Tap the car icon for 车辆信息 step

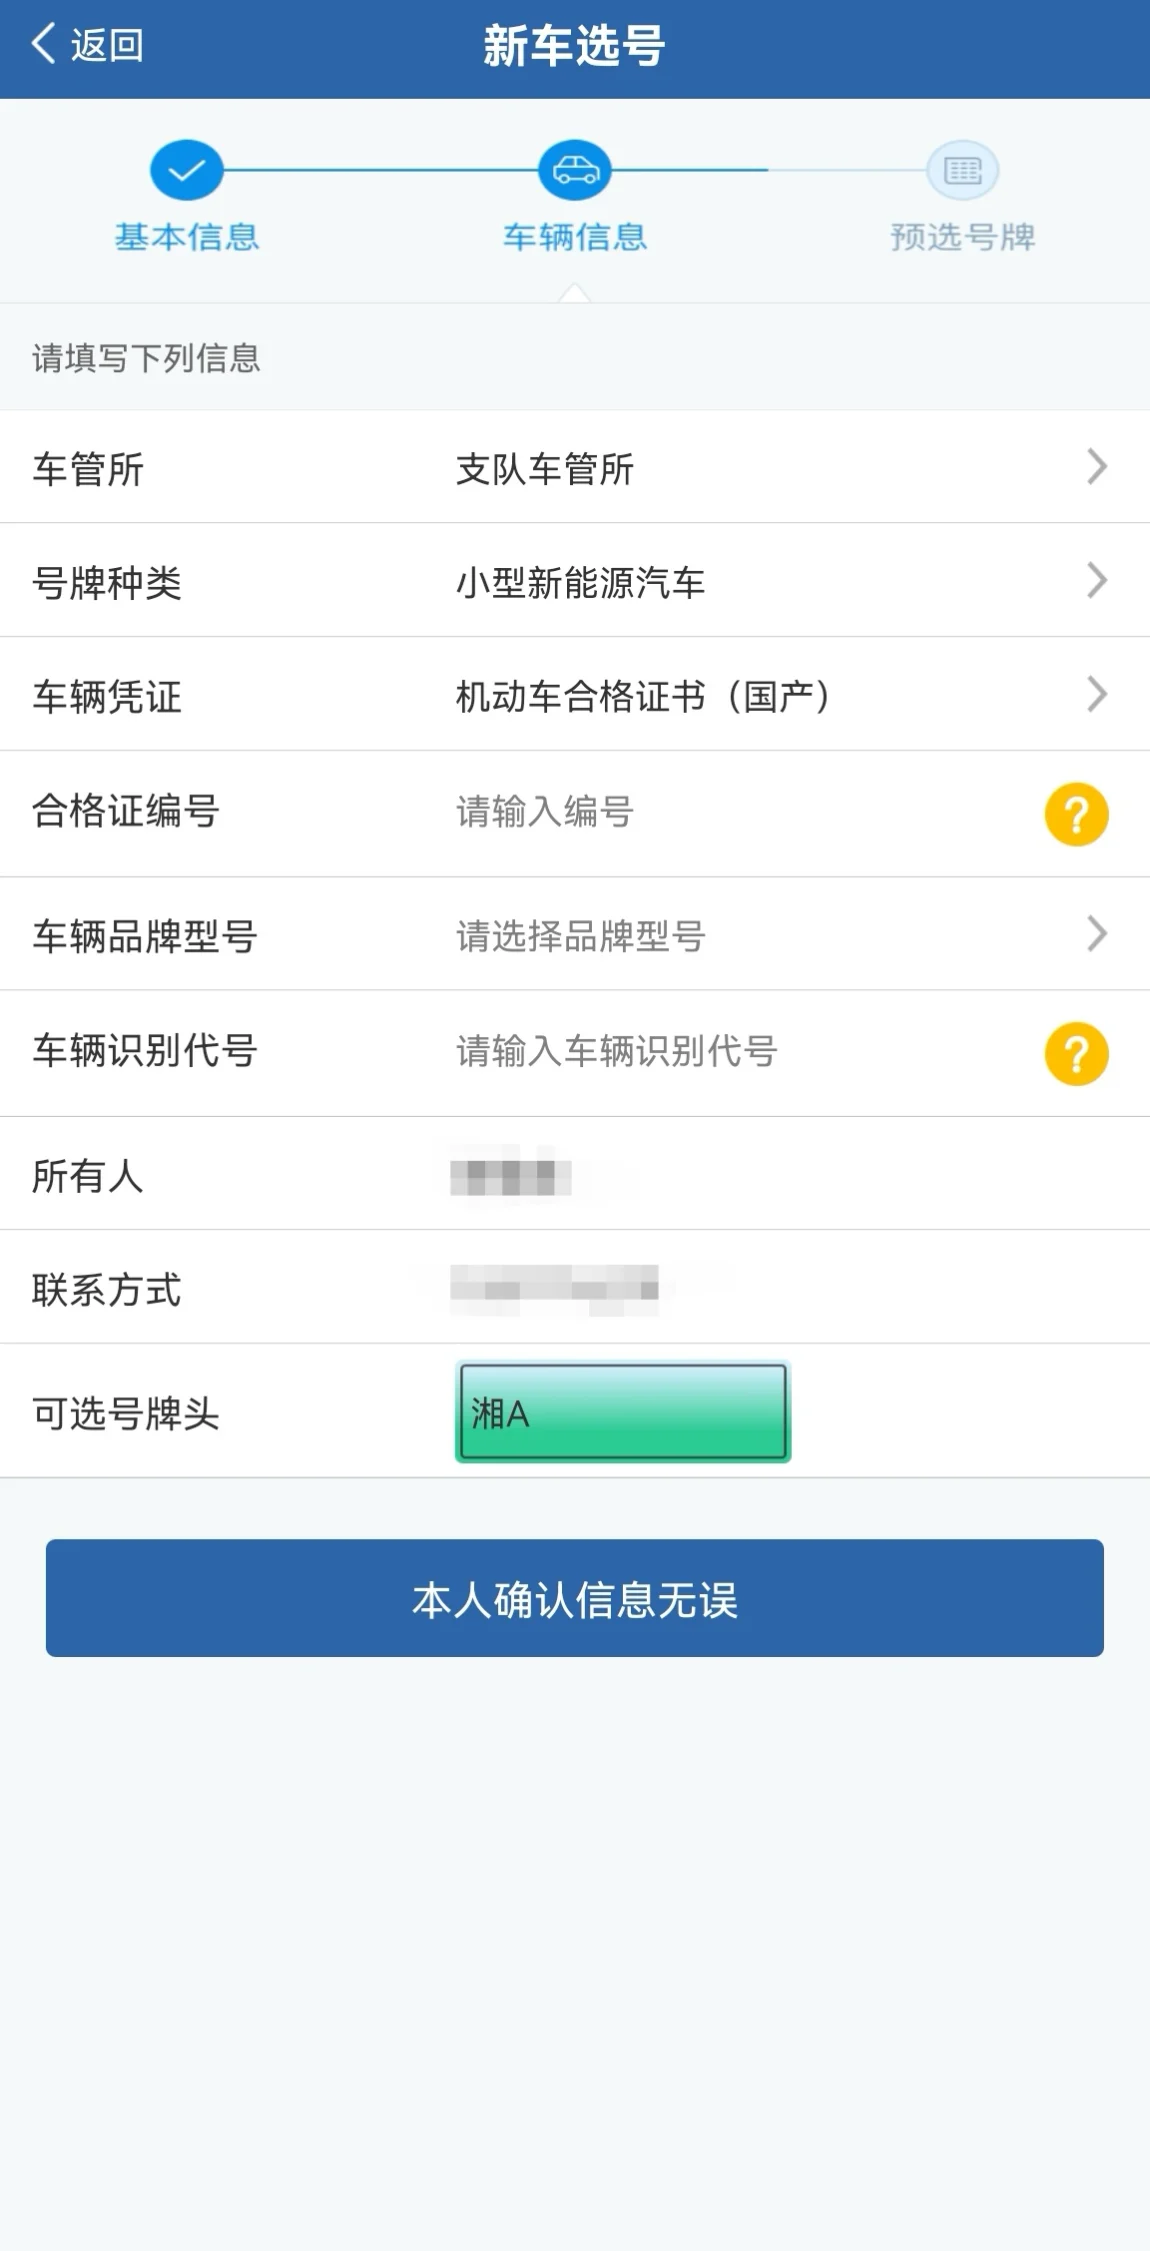[575, 171]
